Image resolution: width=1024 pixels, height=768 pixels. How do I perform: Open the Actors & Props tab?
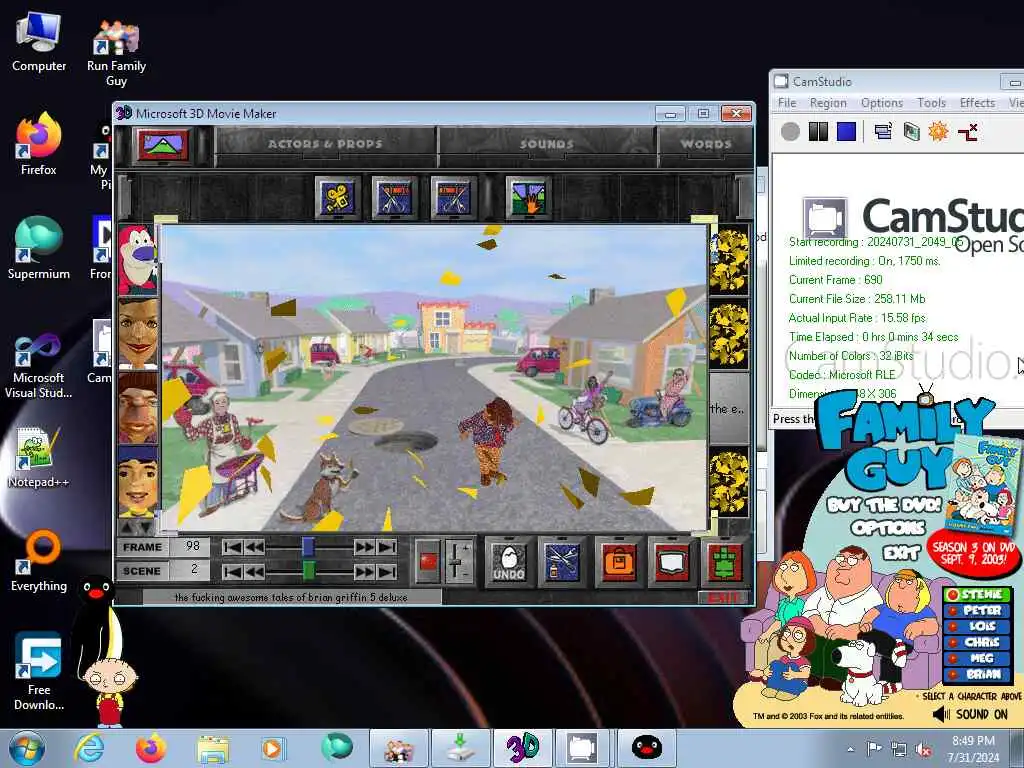(325, 144)
